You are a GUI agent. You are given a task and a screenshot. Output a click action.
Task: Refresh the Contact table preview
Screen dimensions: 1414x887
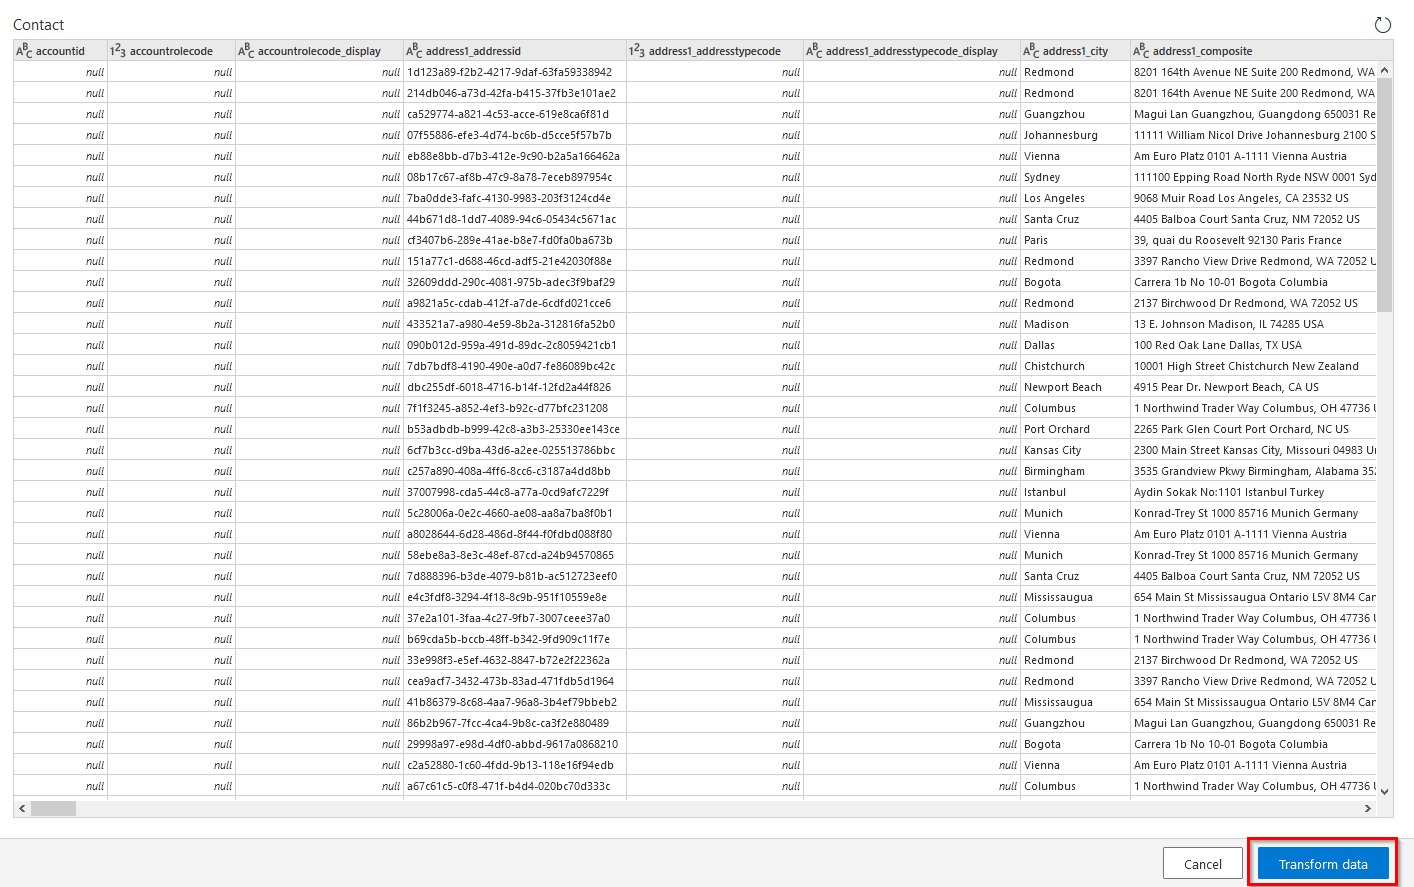(x=1383, y=24)
